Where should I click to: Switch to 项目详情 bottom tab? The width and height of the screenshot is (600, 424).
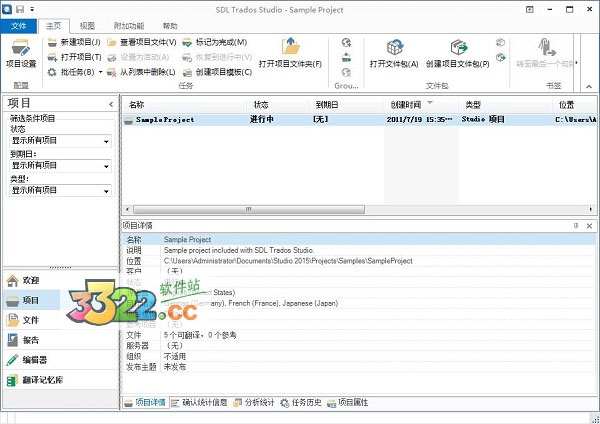tap(145, 403)
